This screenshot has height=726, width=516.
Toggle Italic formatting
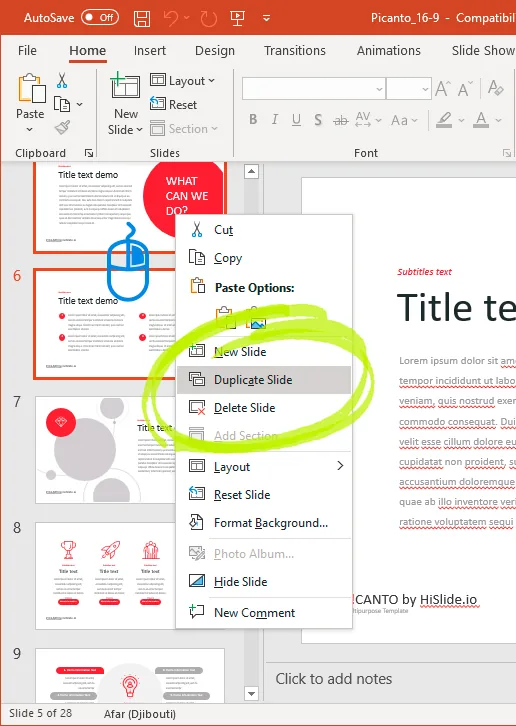pyautogui.click(x=275, y=120)
